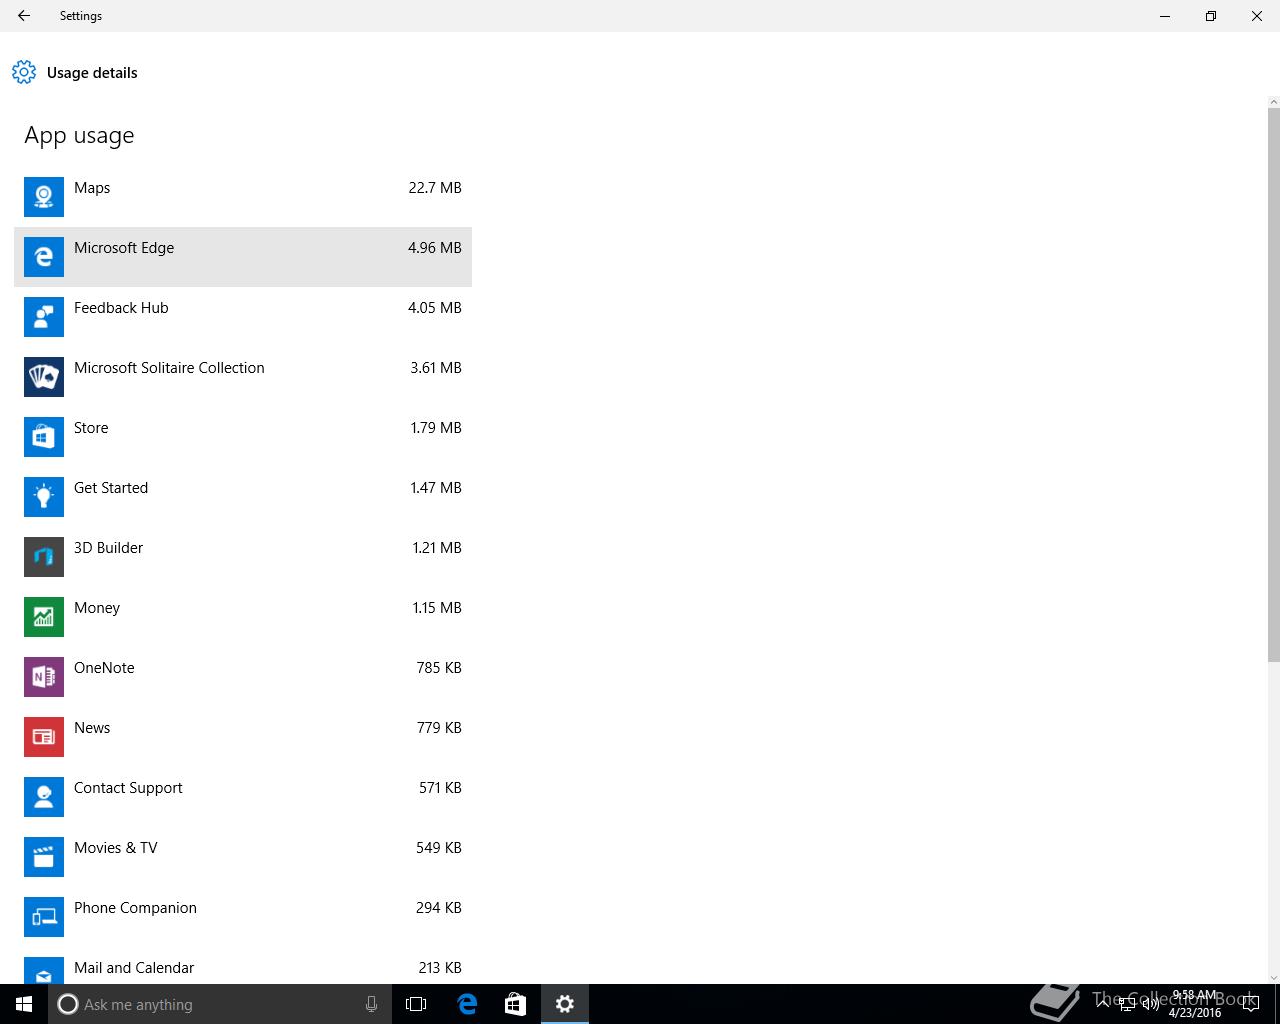The width and height of the screenshot is (1280, 1024).
Task: Click the App usage heading
Action: pos(79,136)
